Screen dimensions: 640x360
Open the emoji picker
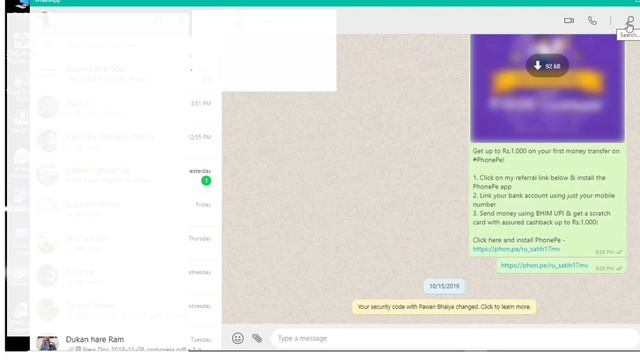coord(238,338)
